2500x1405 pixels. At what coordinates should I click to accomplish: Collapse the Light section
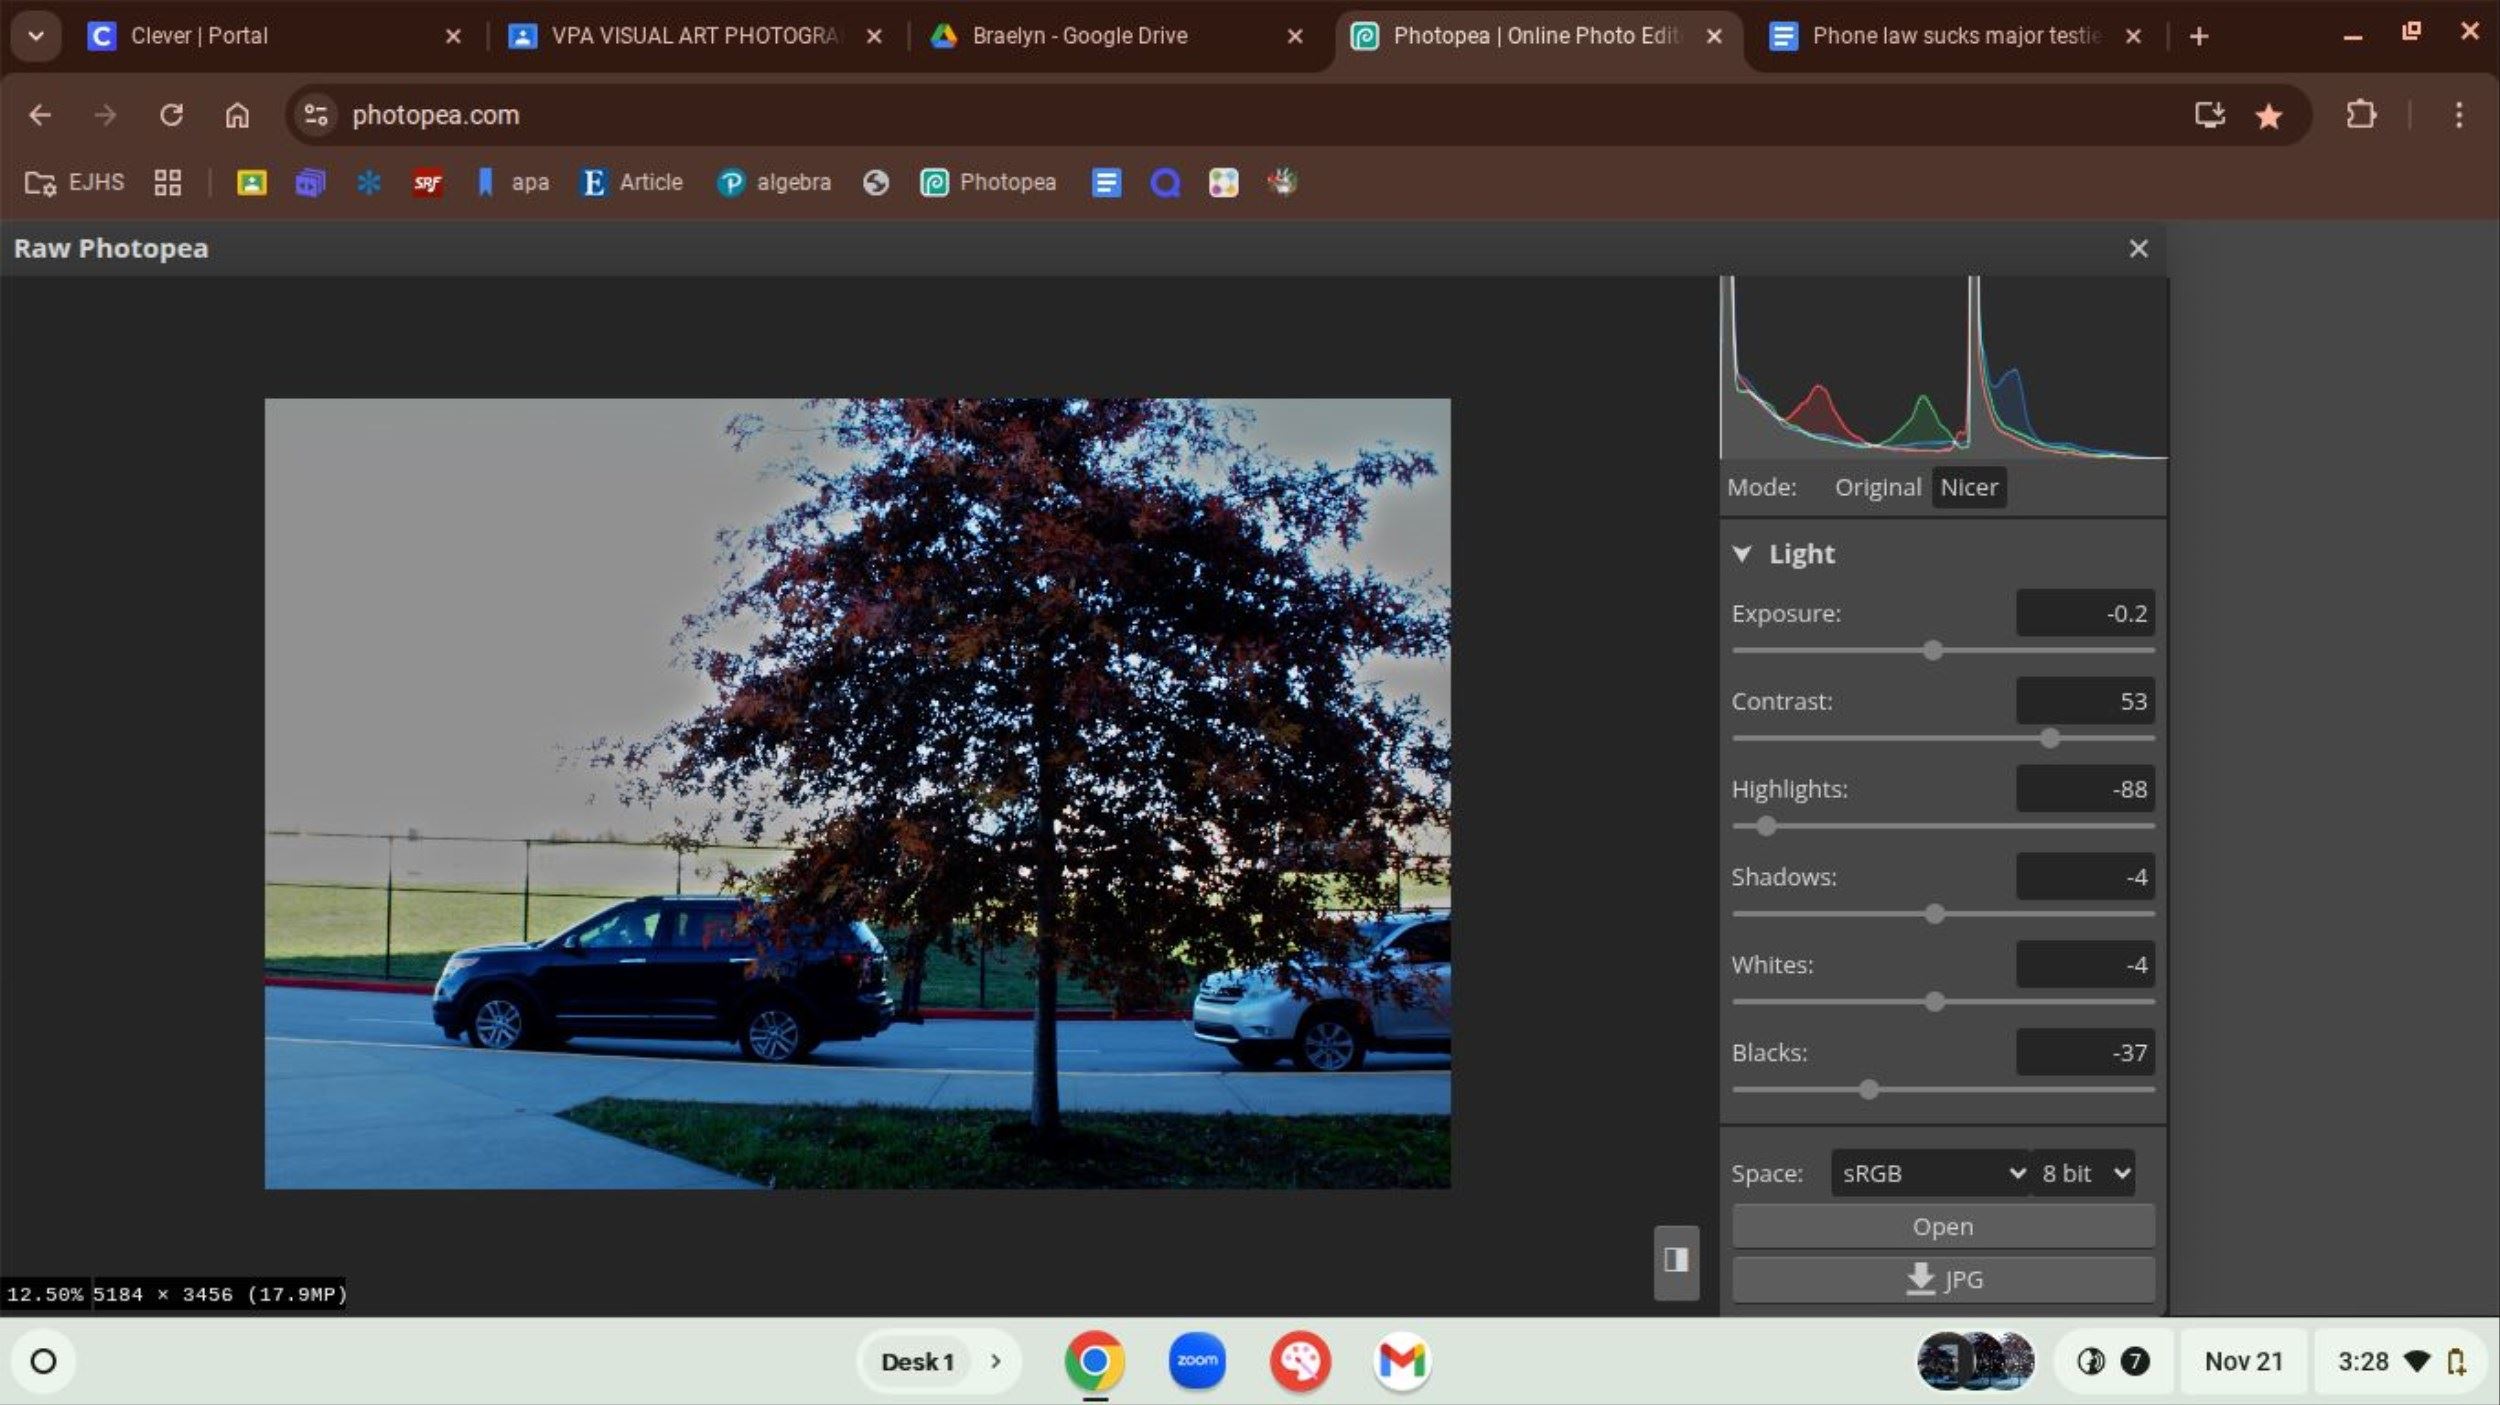1742,554
